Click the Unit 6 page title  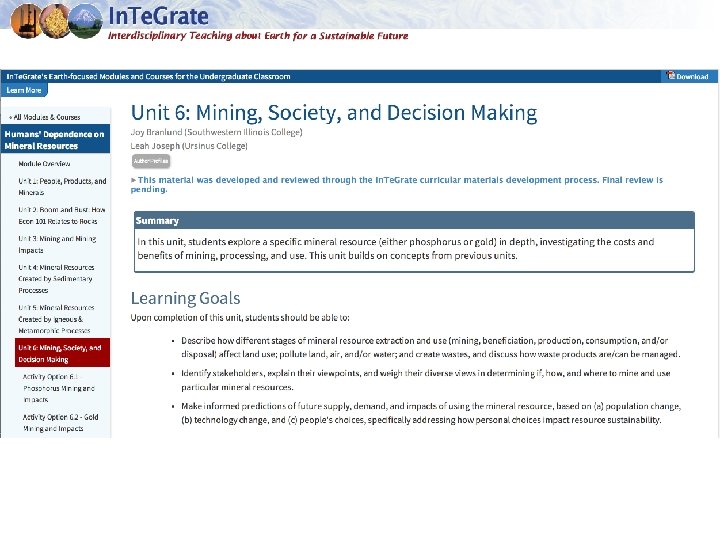click(x=334, y=113)
